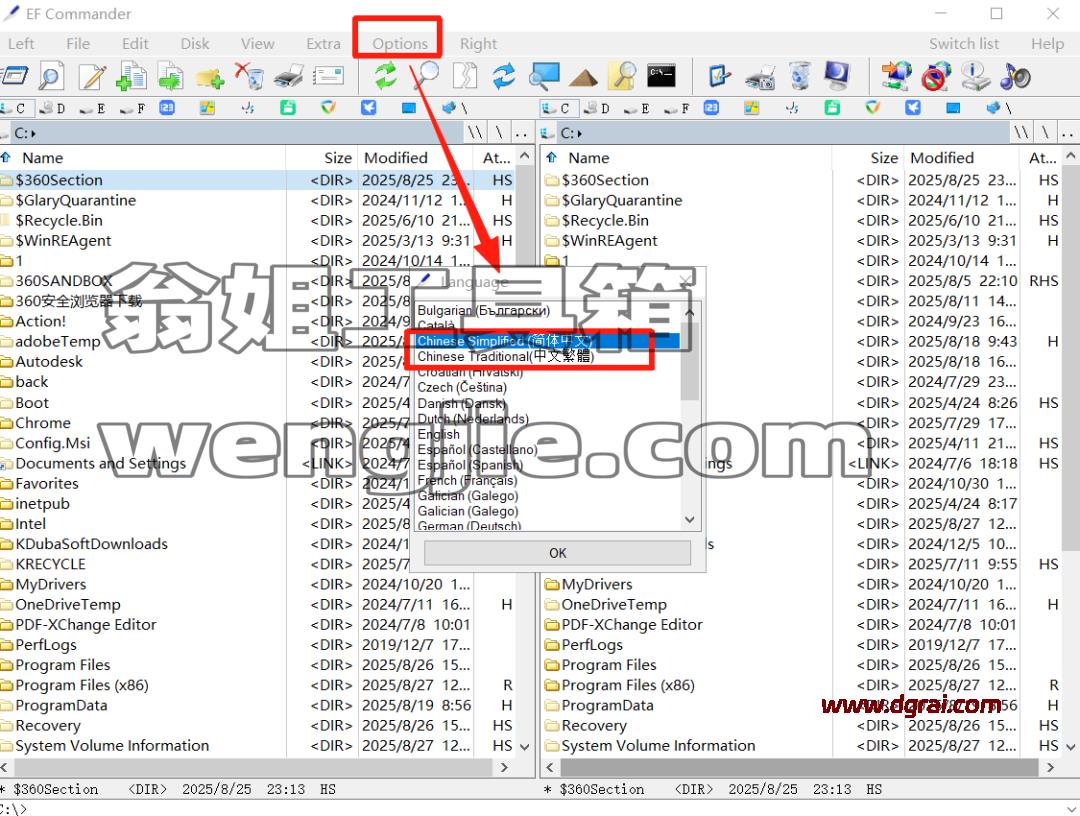Screen dimensions: 1080x816
Task: Open the Extra menu
Action: click(x=323, y=43)
